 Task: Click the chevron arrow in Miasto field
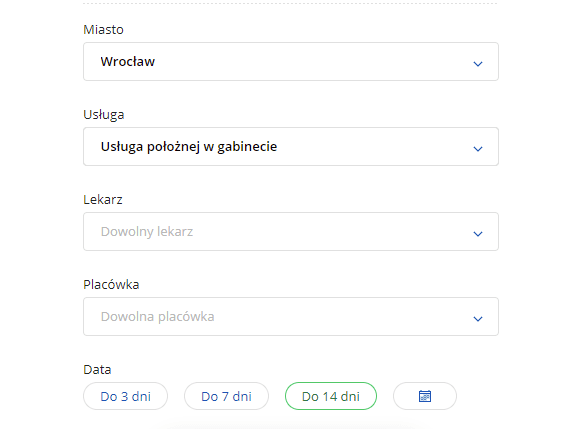point(478,64)
